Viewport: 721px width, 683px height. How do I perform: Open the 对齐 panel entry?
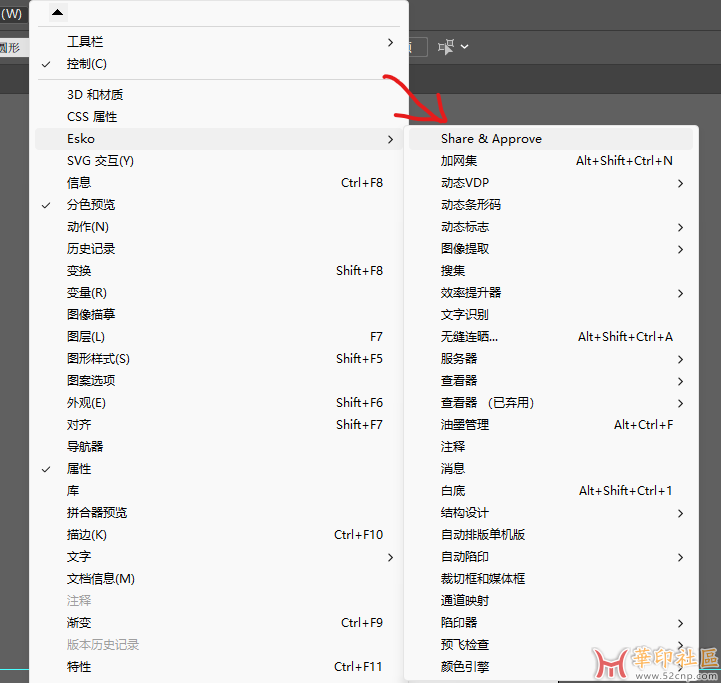click(219, 425)
